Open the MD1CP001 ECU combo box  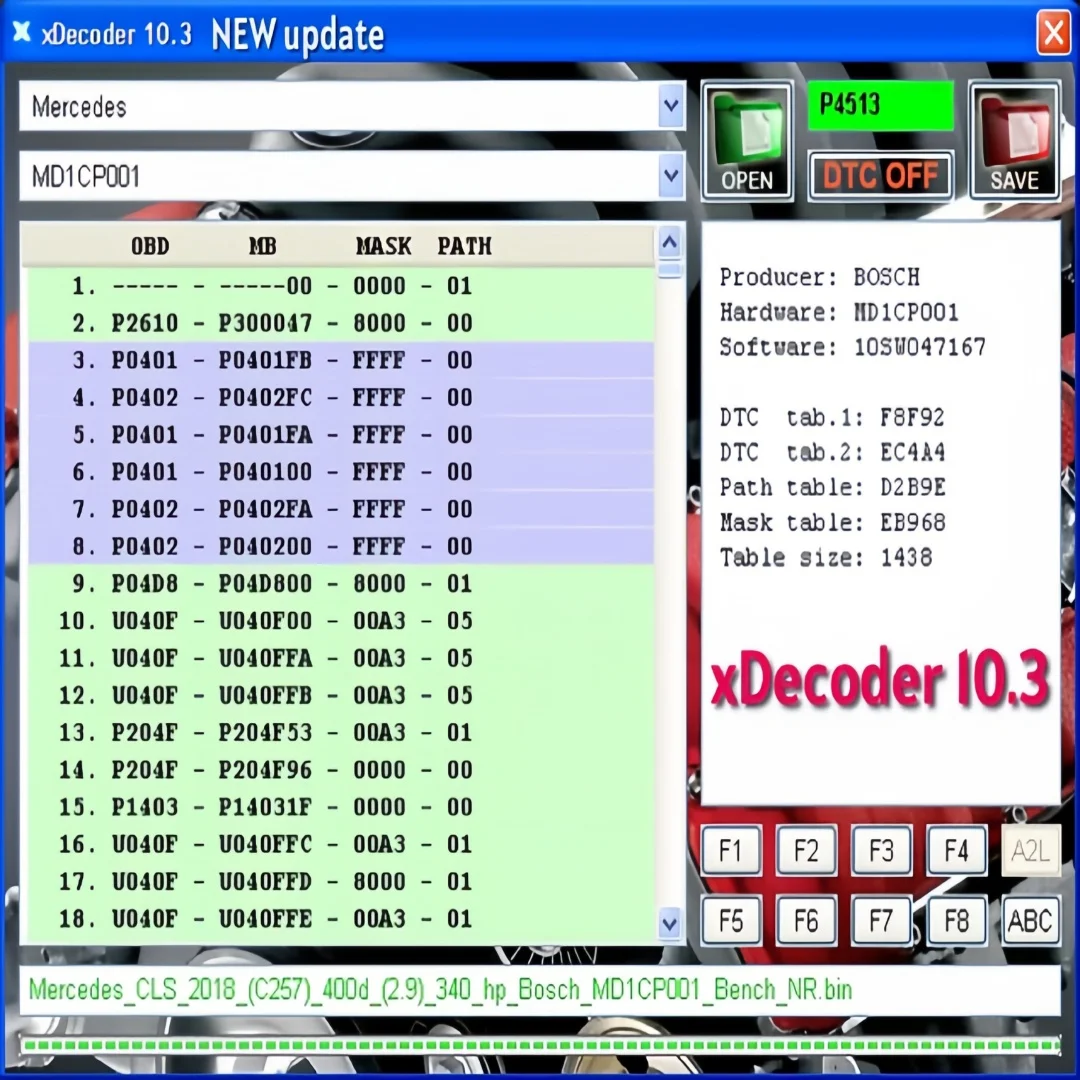(352, 176)
